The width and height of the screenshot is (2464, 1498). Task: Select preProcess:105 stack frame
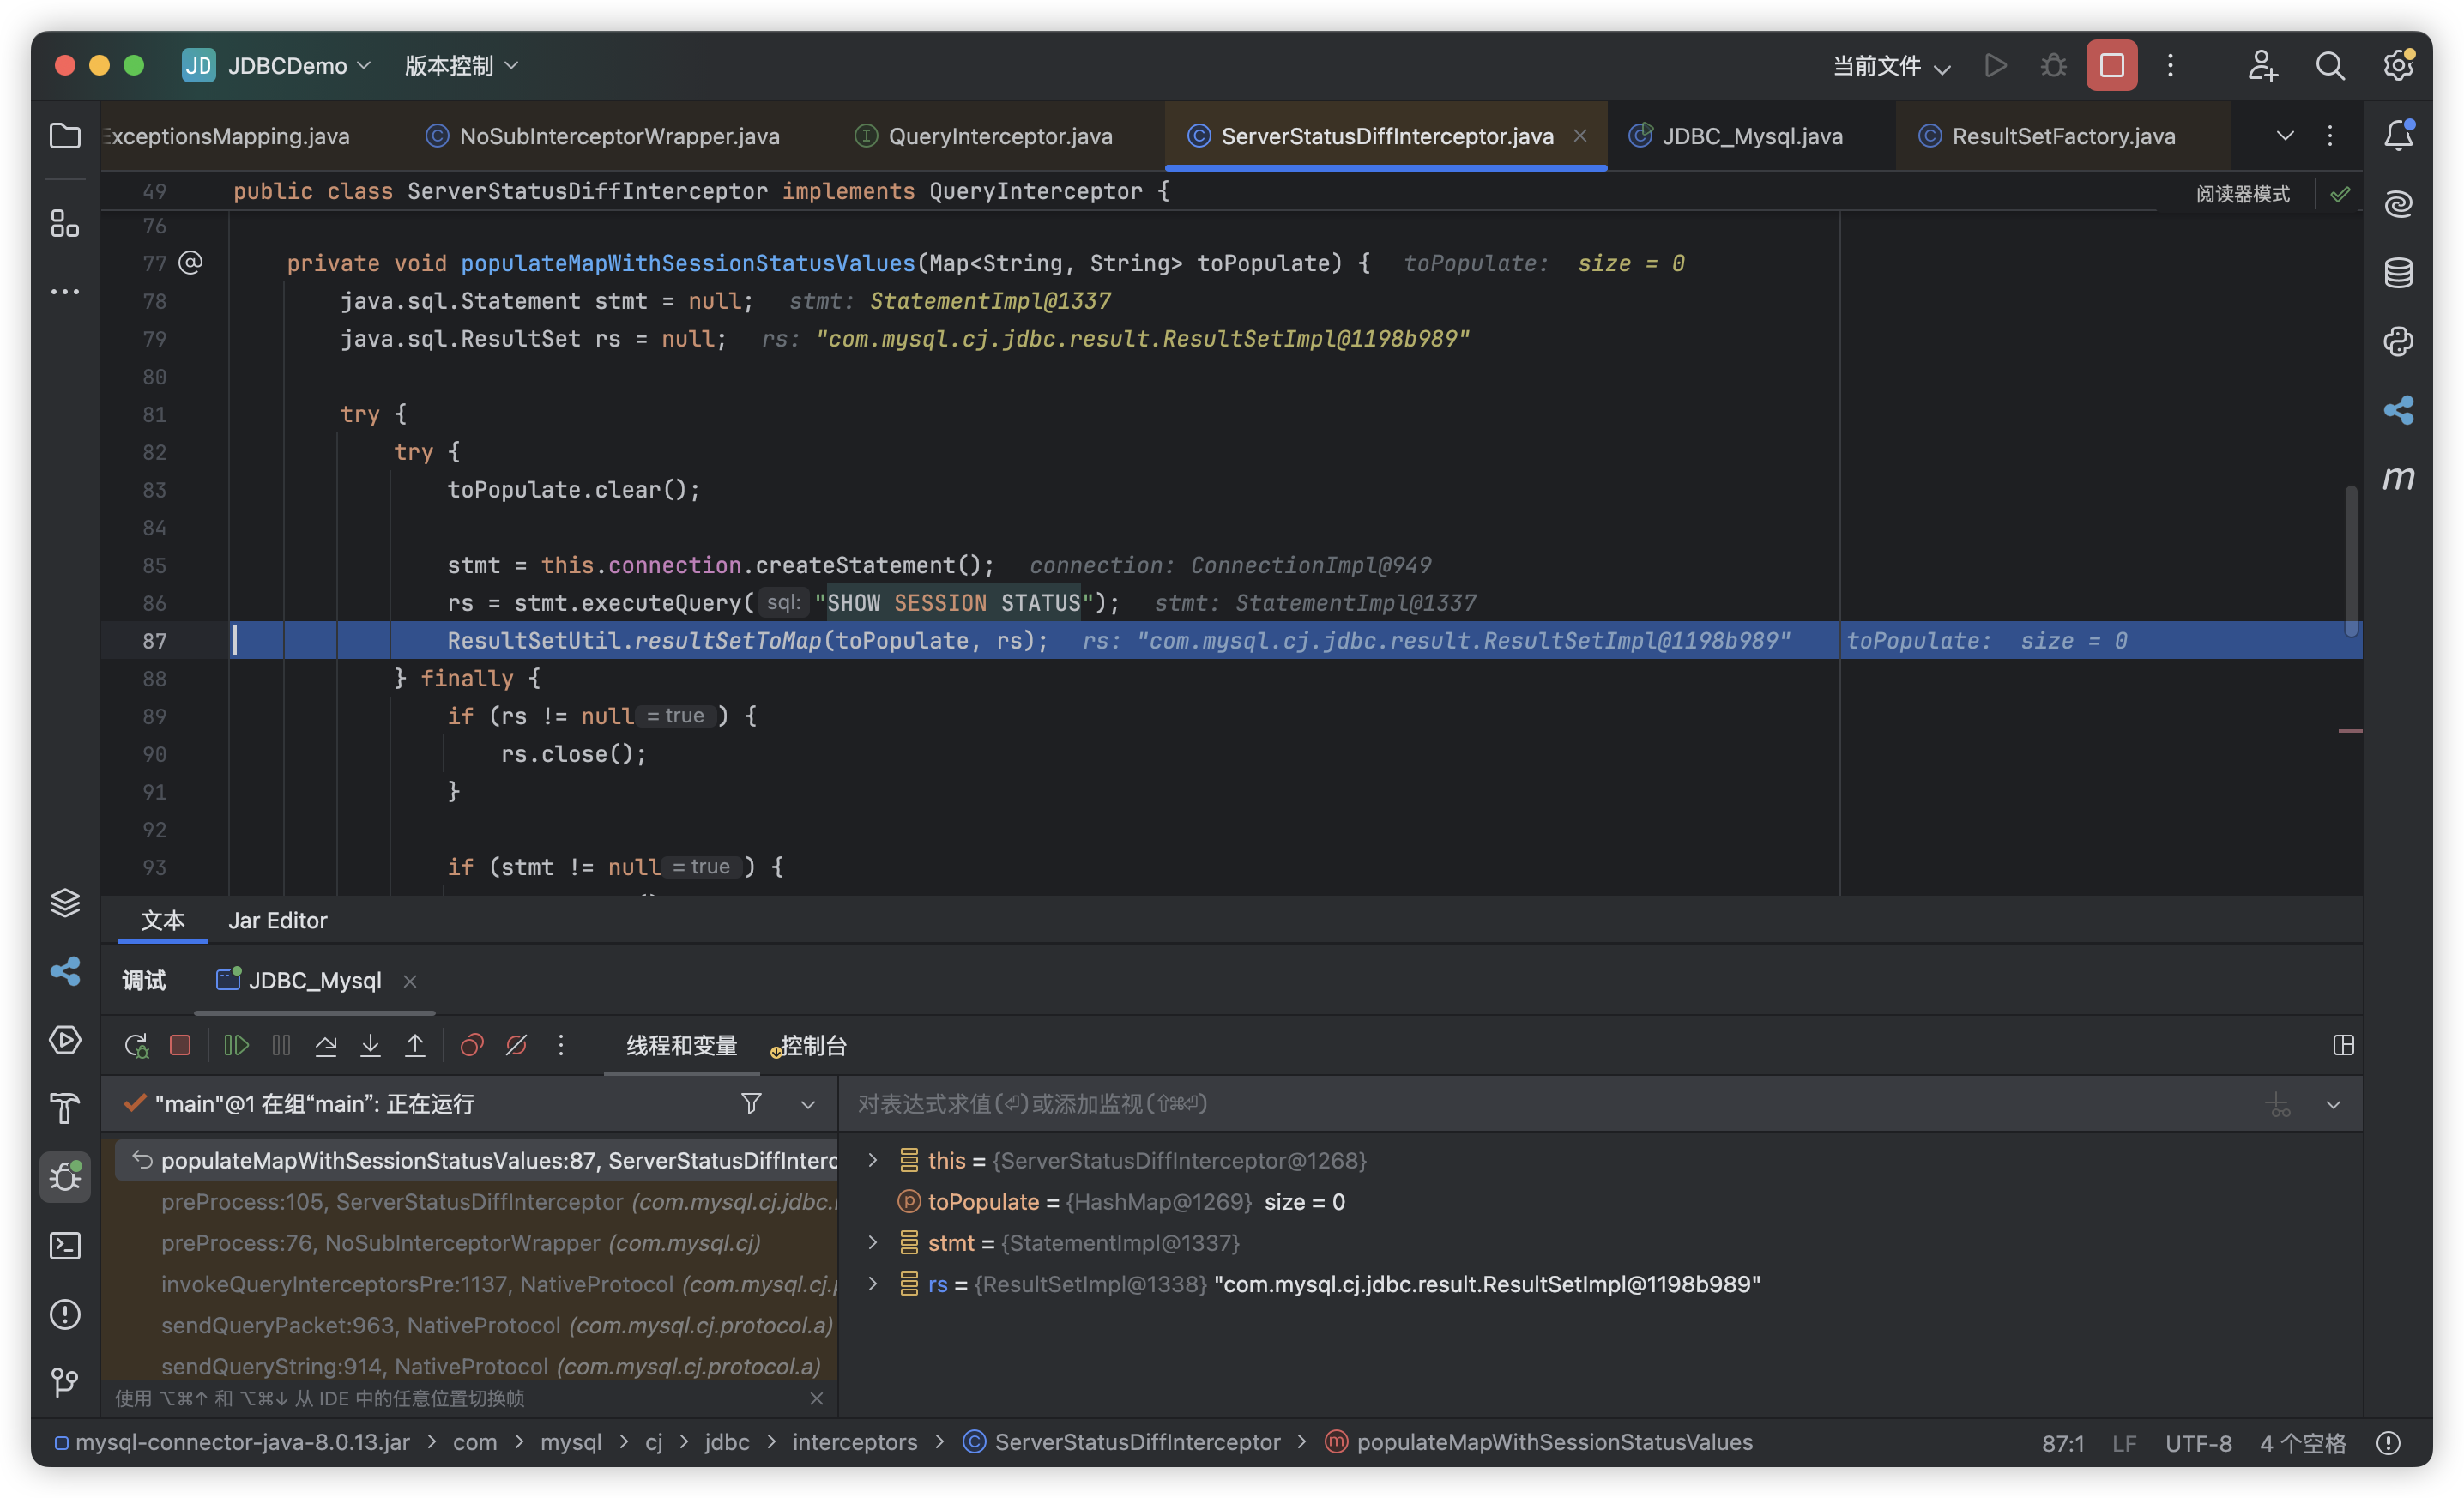[476, 1201]
